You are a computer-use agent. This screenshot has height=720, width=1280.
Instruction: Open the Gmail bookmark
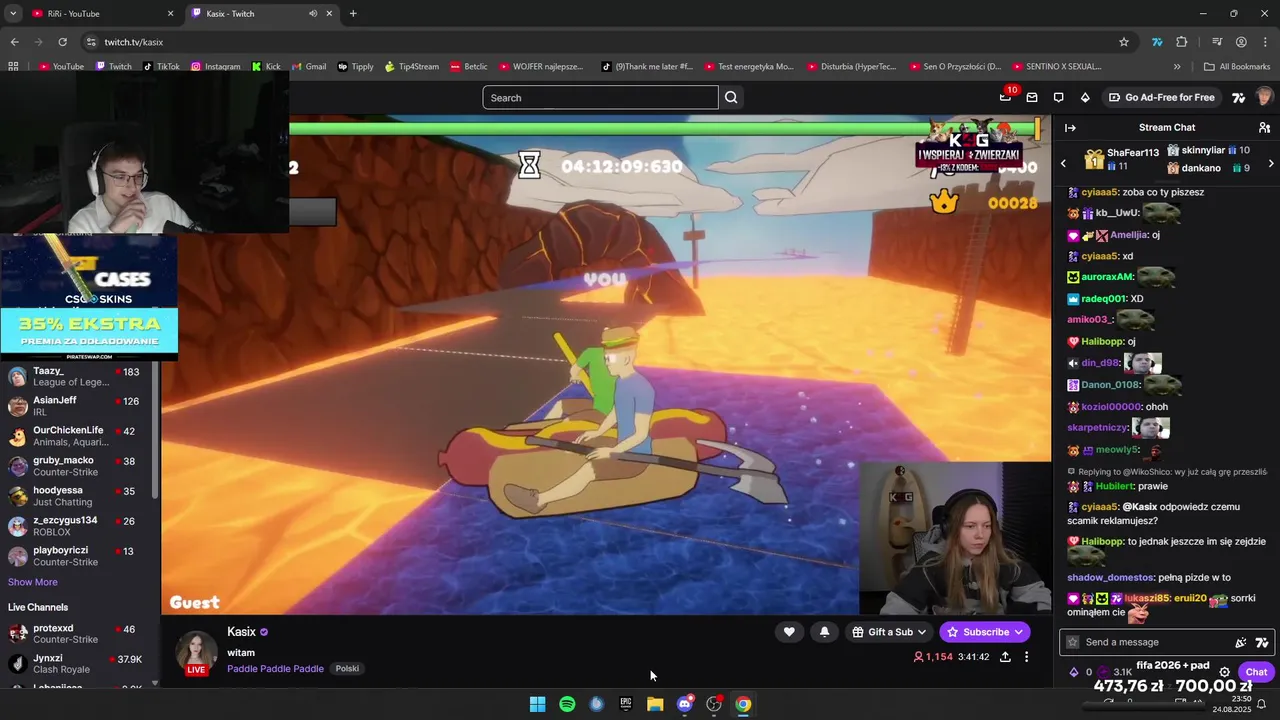[x=308, y=67]
